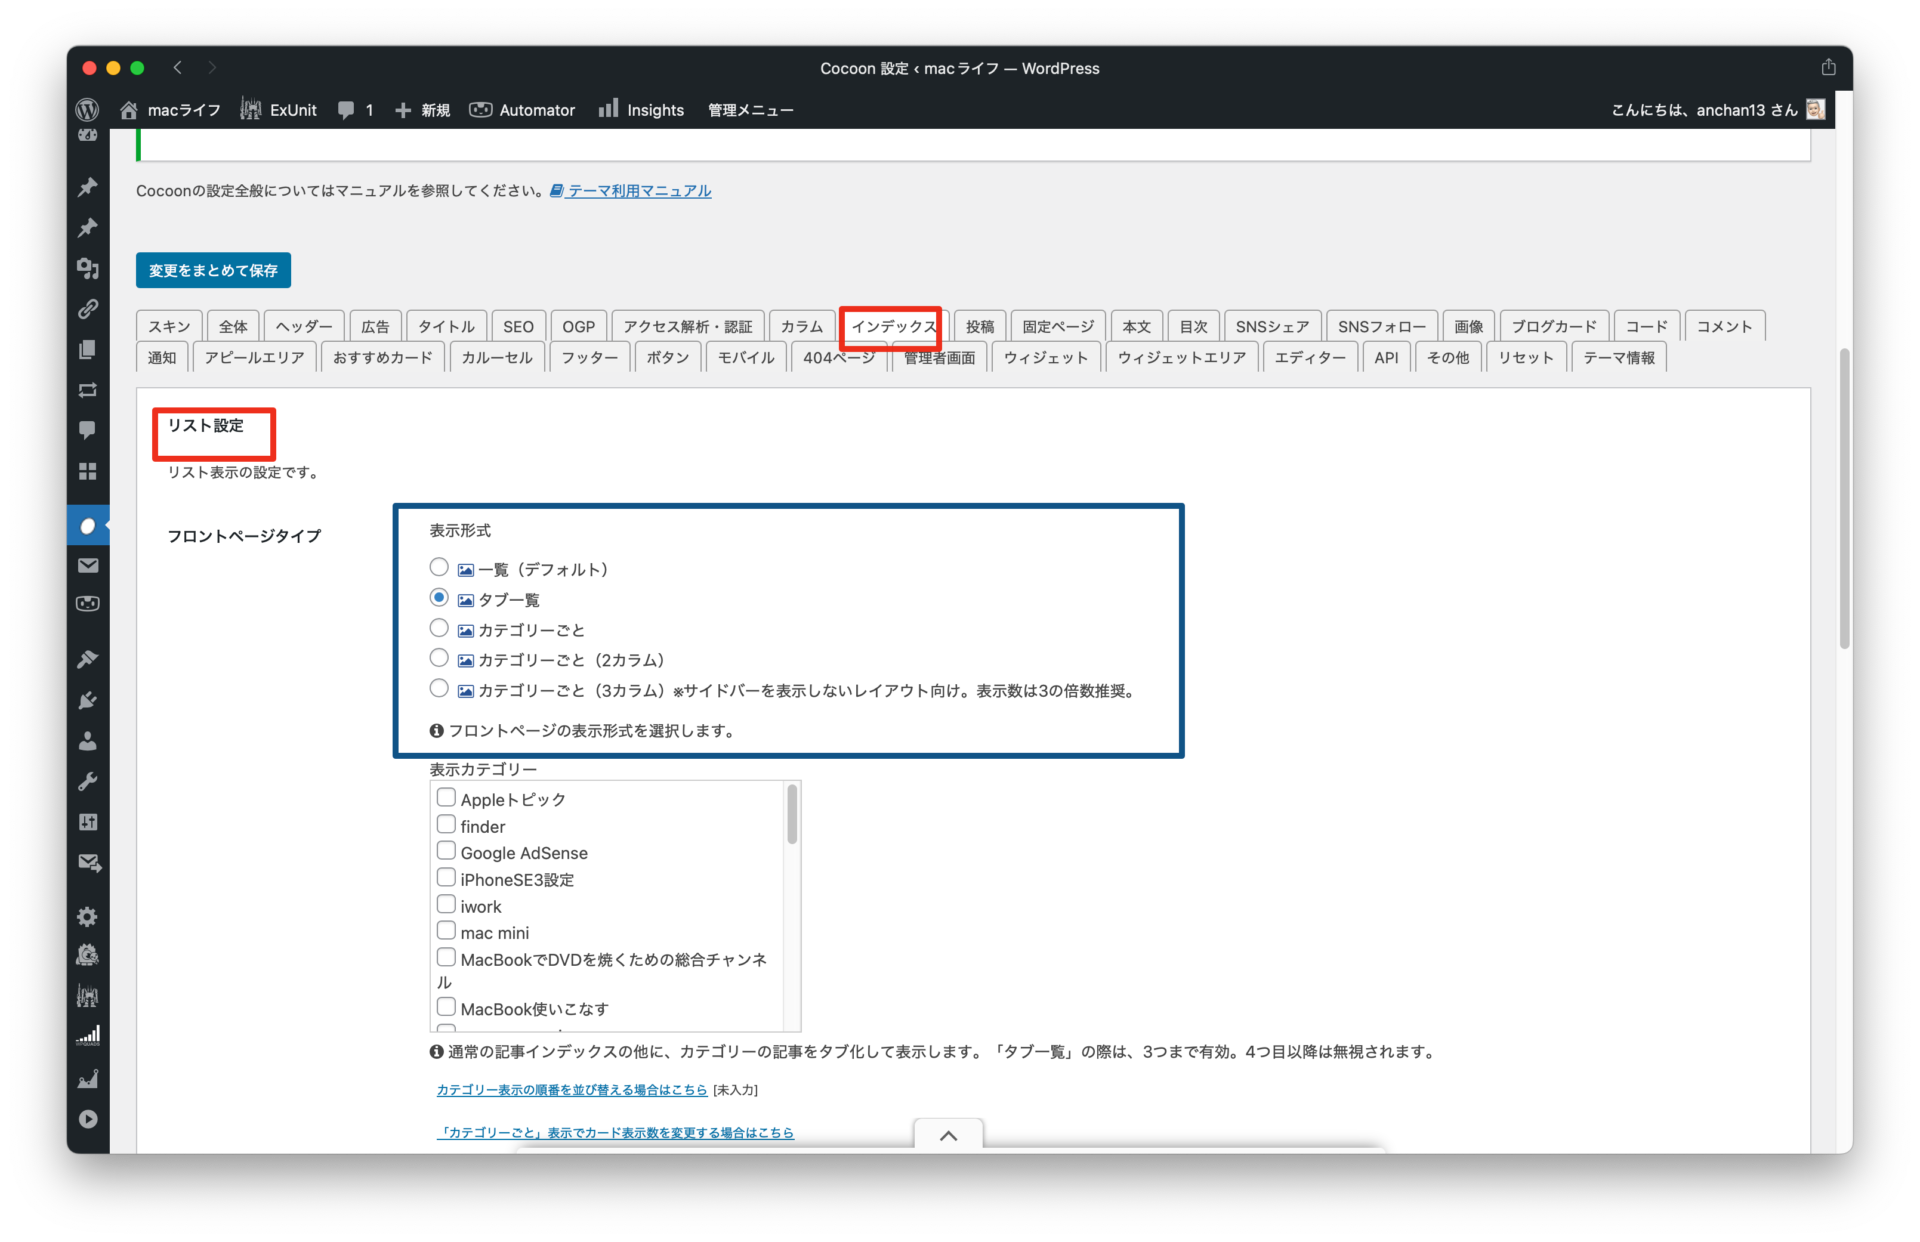Switch to スキン settings tab
Image resolution: width=1920 pixels, height=1242 pixels.
169,327
